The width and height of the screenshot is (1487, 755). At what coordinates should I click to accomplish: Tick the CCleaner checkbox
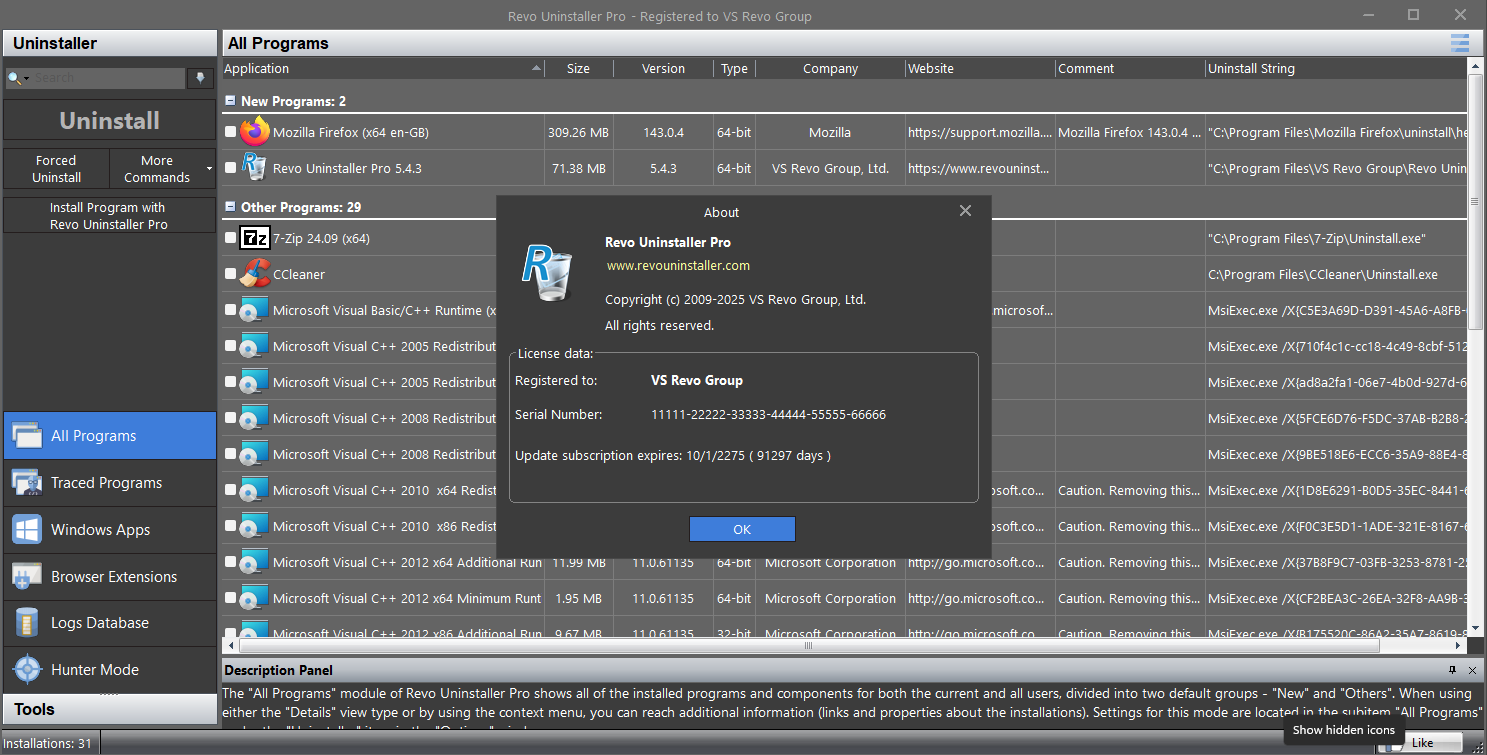(x=231, y=274)
